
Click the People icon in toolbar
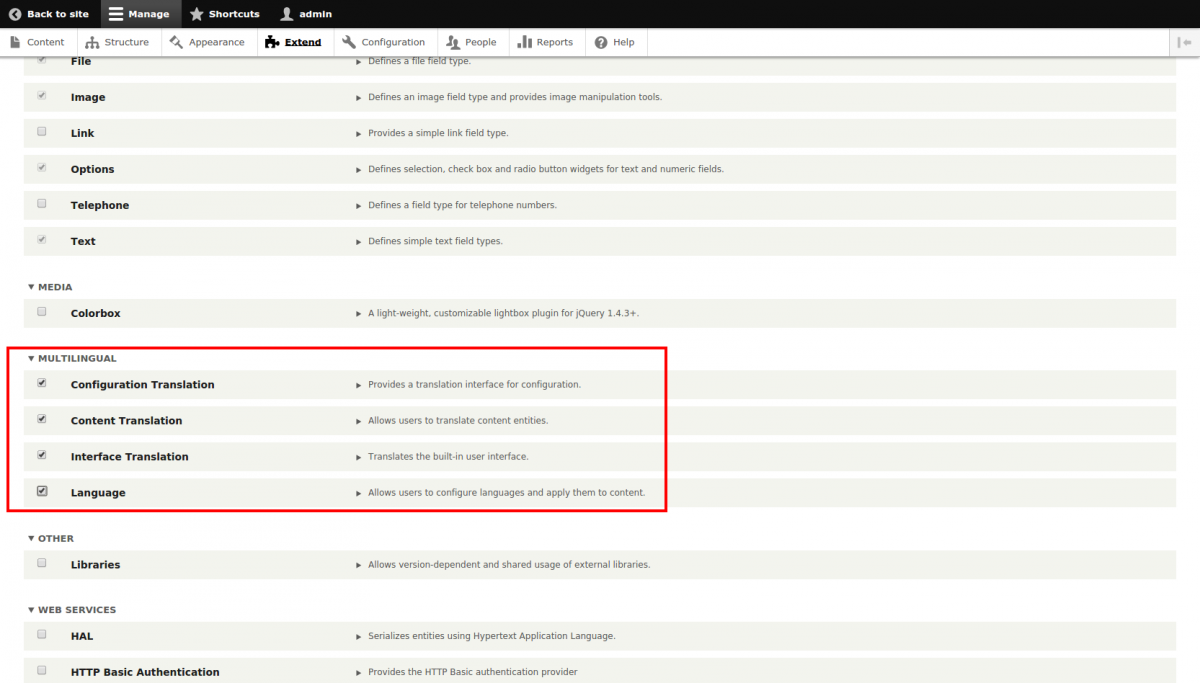click(x=453, y=42)
